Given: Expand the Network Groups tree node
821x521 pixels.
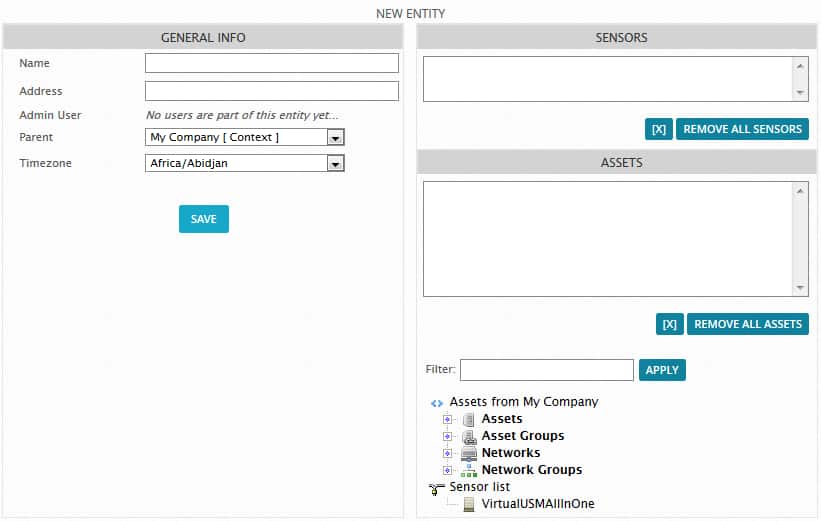Looking at the screenshot, I should 447,470.
